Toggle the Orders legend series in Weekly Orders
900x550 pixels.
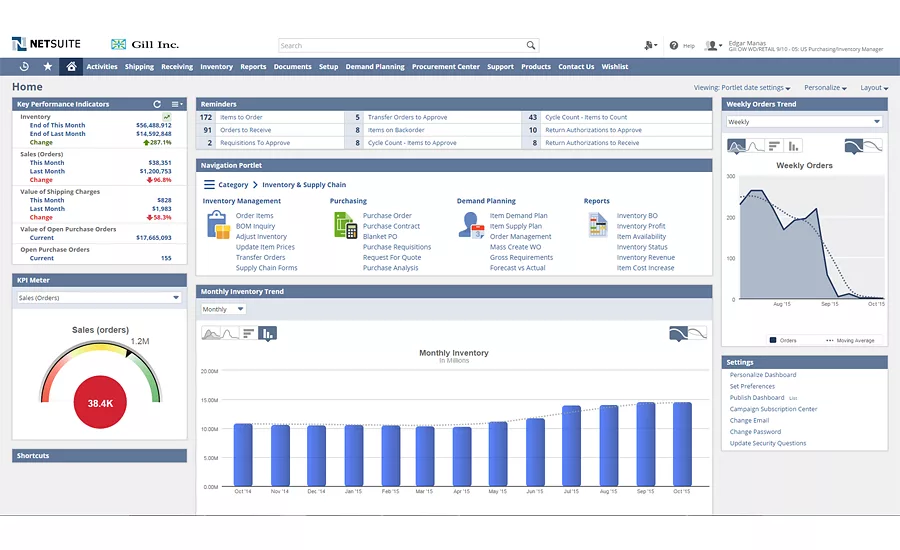783,340
